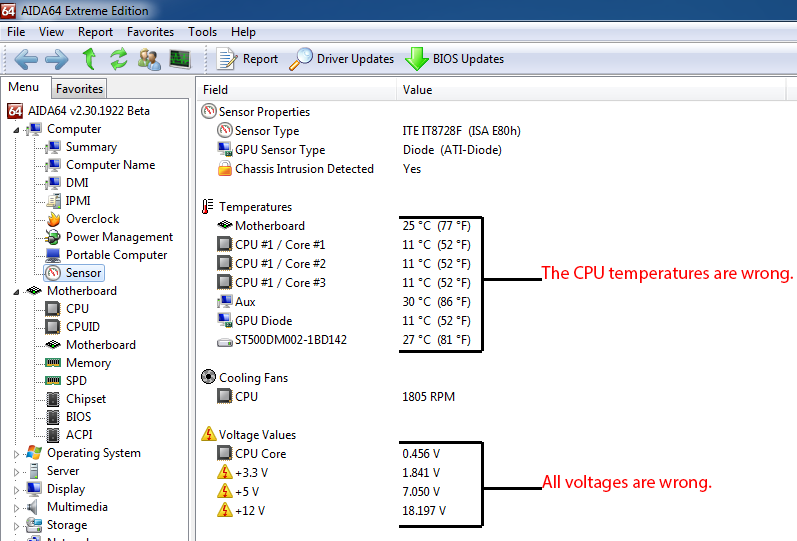Viewport: 797px width, 541px height.
Task: Expand the Multimedia node
Action: click(16, 508)
